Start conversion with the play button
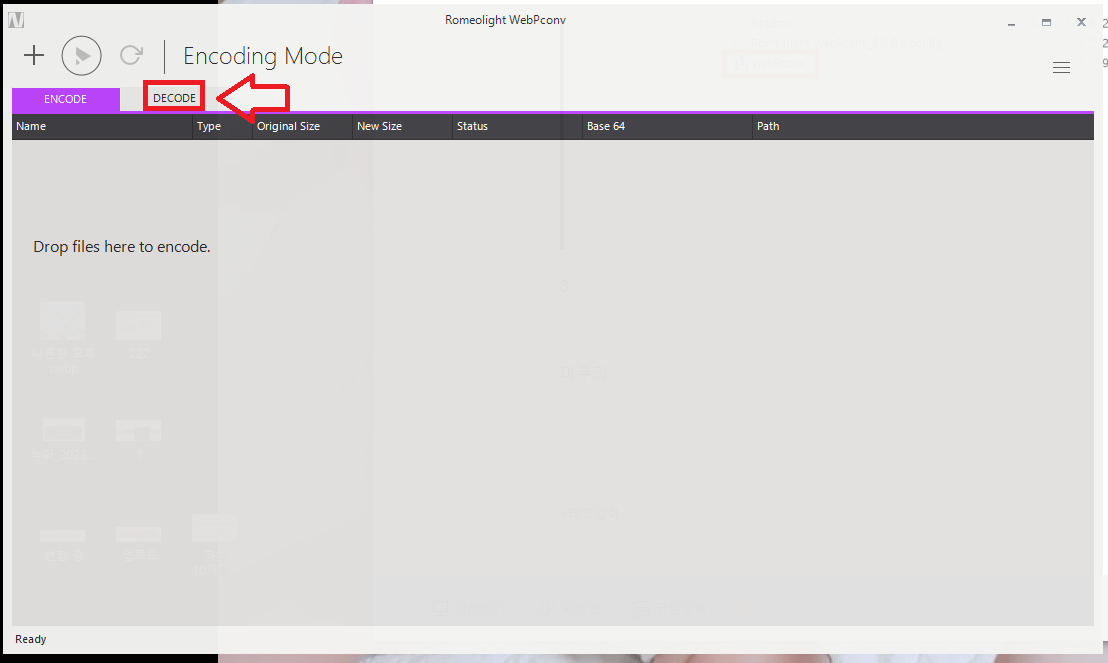1108x663 pixels. point(81,55)
